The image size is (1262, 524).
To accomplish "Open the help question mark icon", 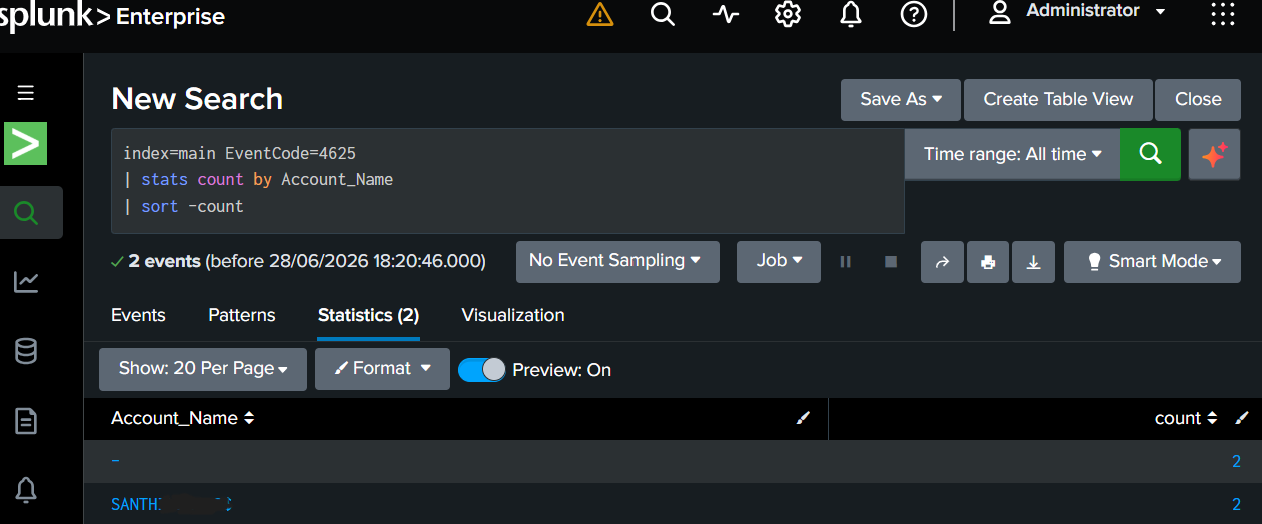I will tap(913, 14).
